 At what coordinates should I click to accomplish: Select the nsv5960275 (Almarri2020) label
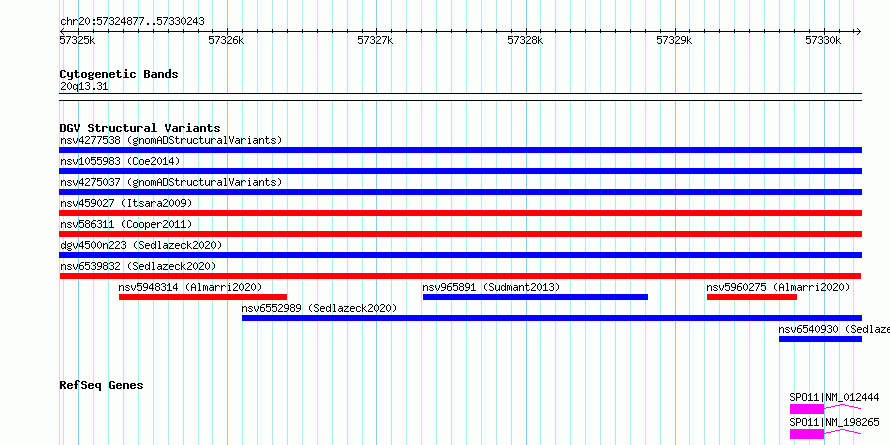(x=778, y=287)
